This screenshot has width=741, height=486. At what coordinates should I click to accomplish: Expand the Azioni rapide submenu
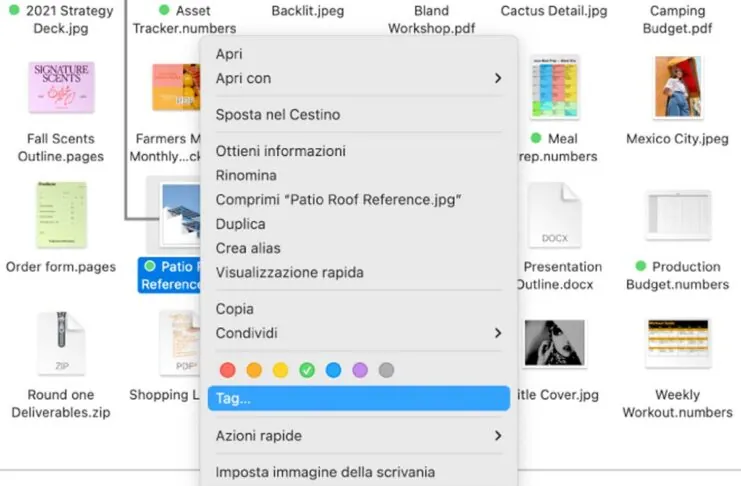click(x=497, y=436)
